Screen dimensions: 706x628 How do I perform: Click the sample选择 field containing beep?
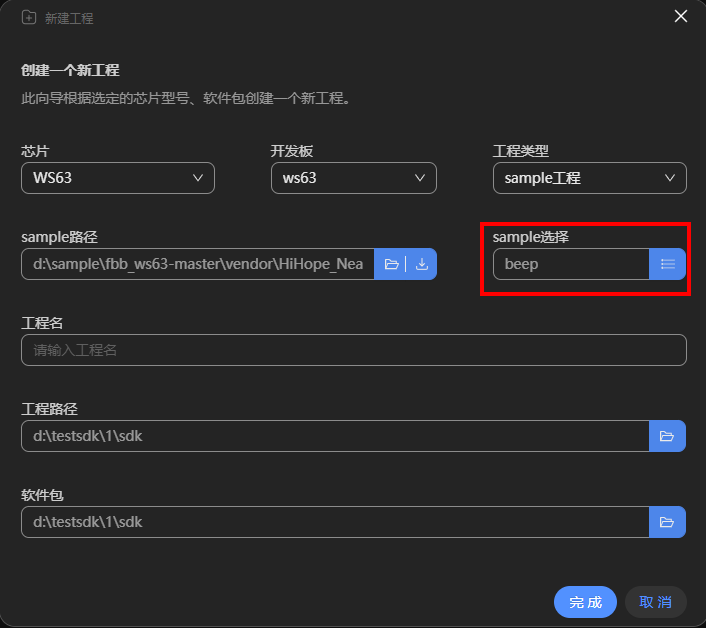[x=570, y=264]
